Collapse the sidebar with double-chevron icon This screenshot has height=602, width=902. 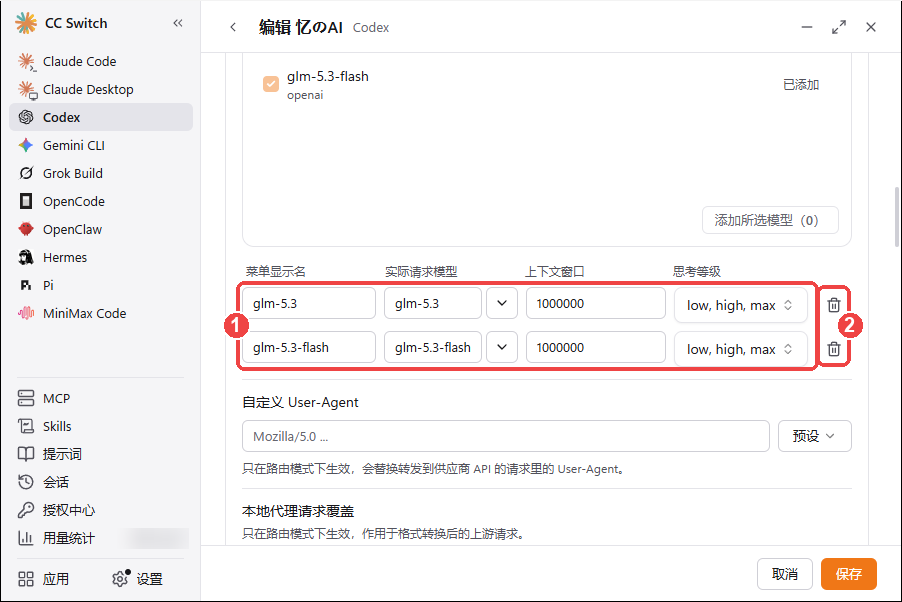point(178,23)
